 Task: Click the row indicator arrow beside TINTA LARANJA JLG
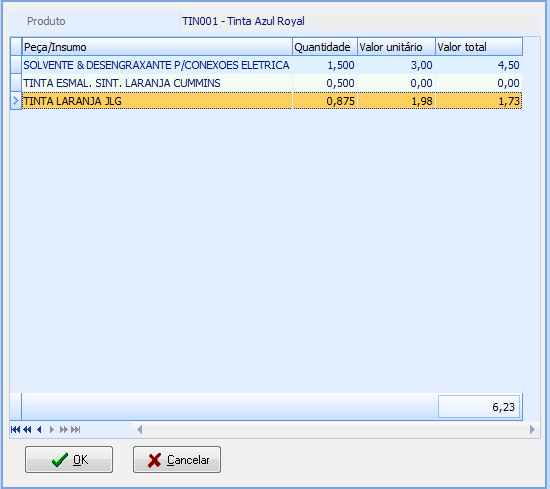(16, 101)
